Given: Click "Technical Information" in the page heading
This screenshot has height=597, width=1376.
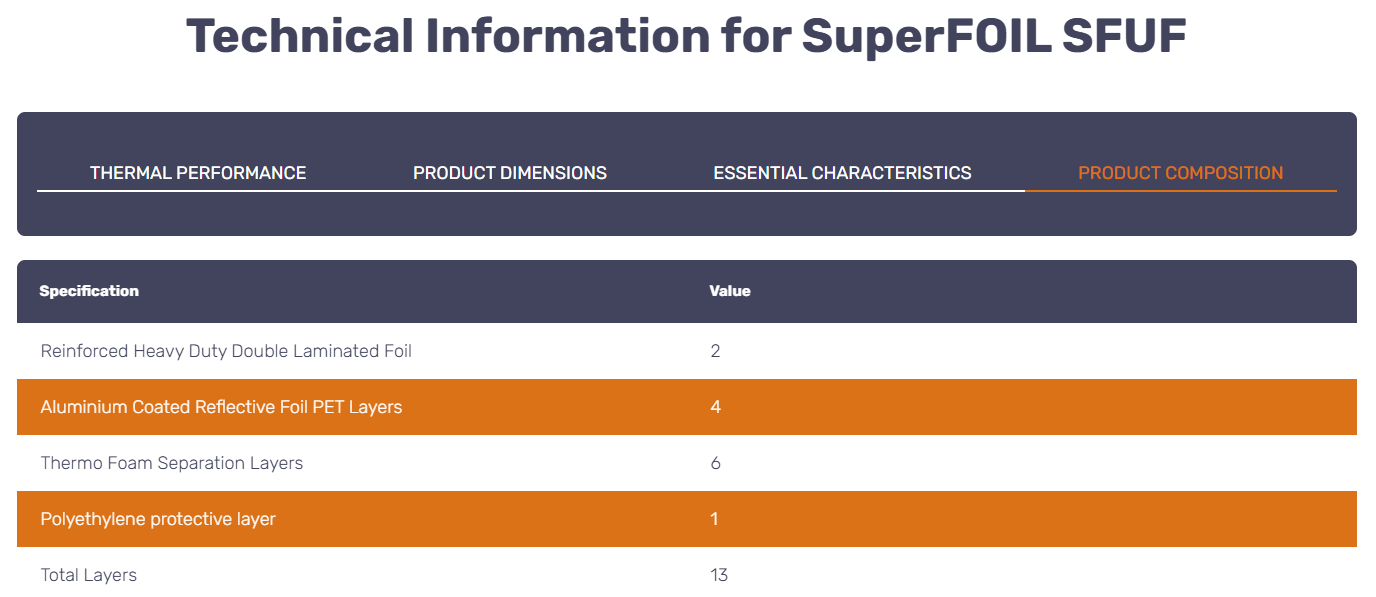Looking at the screenshot, I should tap(447, 36).
